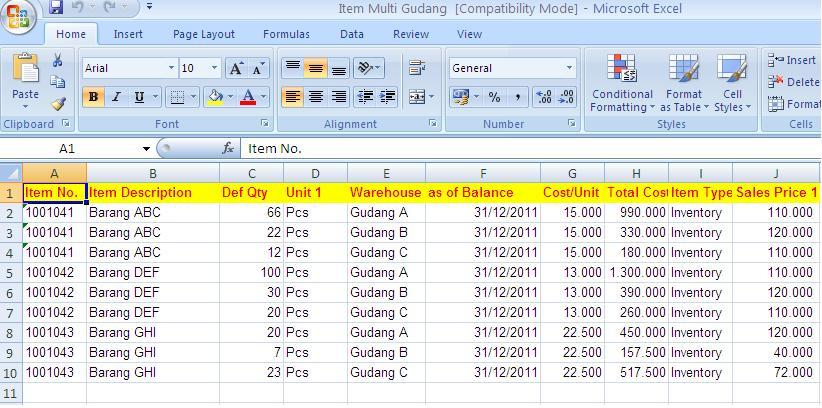Switch to the Formulas tab
The height and width of the screenshot is (408, 822).
click(x=286, y=34)
